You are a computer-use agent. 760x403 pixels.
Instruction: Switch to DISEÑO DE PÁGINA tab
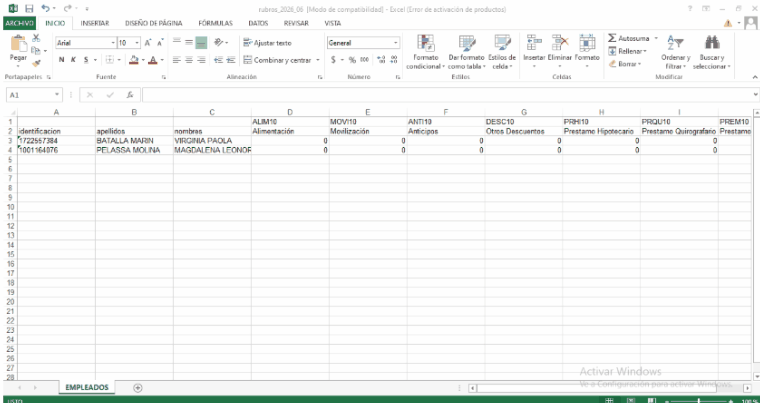pos(153,23)
